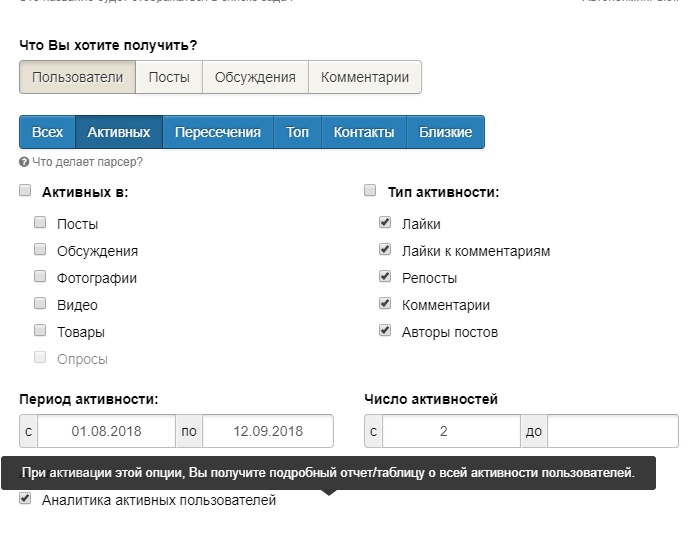Image resolution: width=692 pixels, height=533 pixels.
Task: Click the empty maximum activities 'до' field
Action: (x=612, y=432)
